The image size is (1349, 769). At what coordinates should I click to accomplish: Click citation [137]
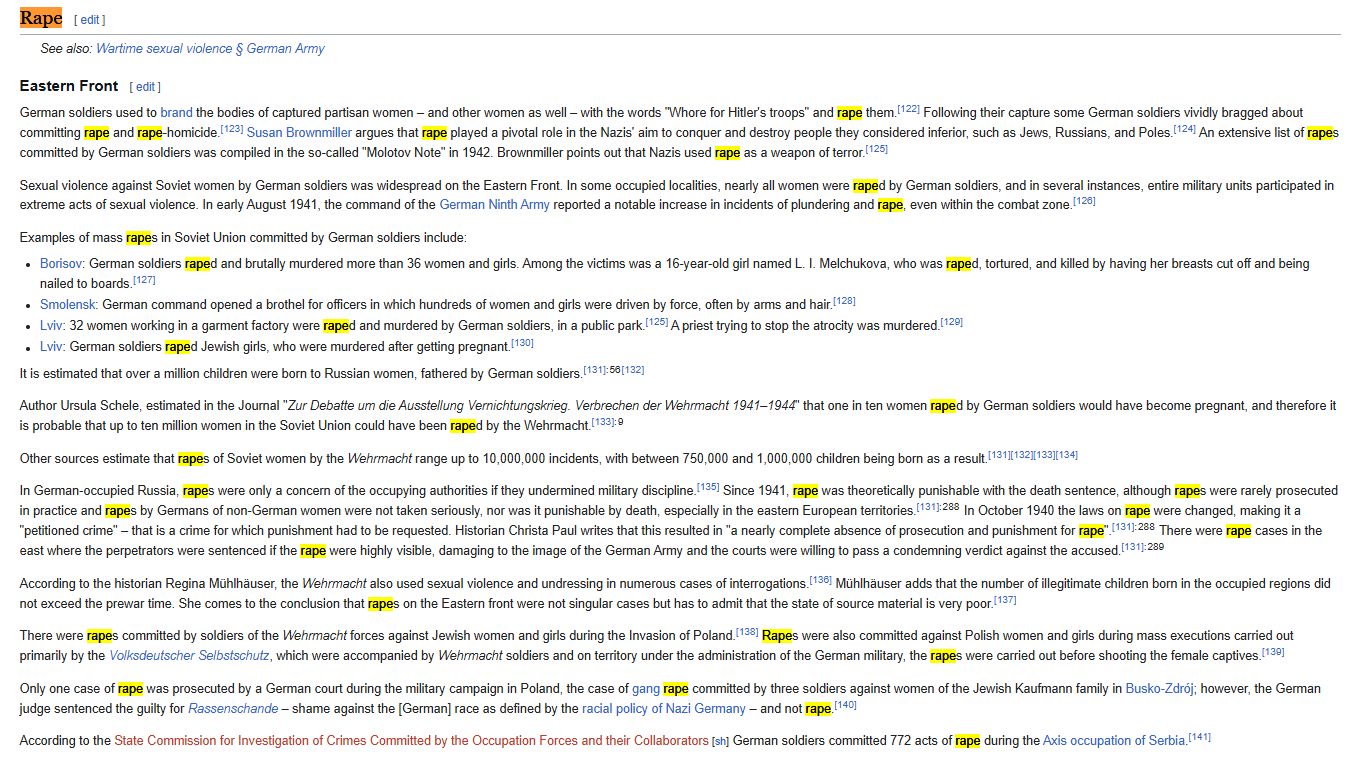coord(1005,600)
